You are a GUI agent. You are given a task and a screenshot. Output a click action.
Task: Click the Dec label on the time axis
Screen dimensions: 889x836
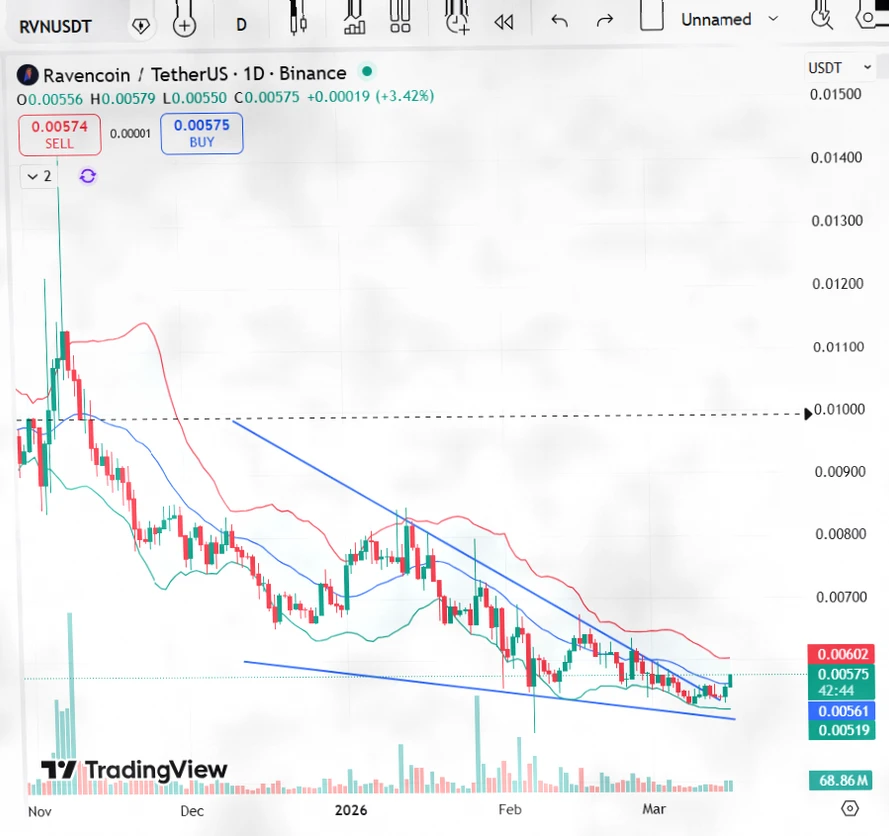192,811
